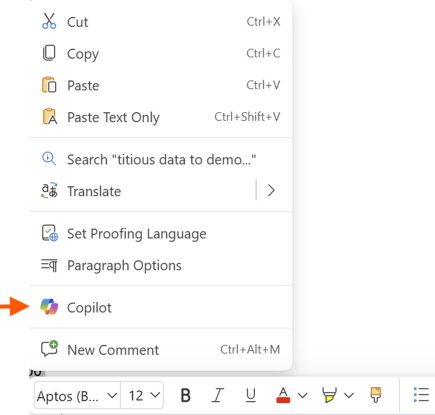Expand font color options arrow
Viewport: 435px width, 415px height.
coord(302,395)
